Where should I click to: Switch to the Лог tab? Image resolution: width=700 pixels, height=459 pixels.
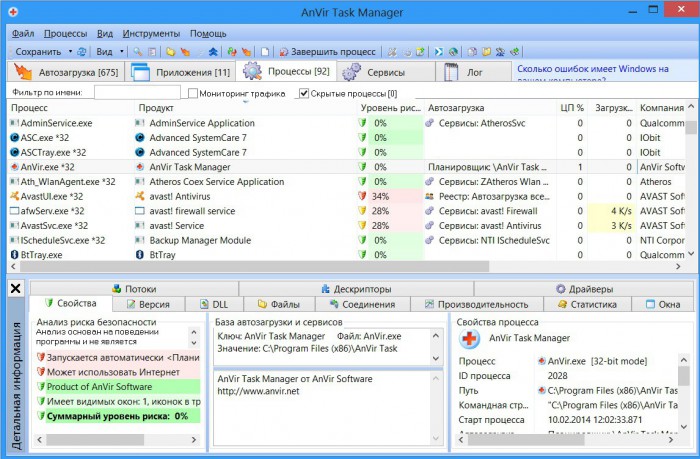point(474,72)
